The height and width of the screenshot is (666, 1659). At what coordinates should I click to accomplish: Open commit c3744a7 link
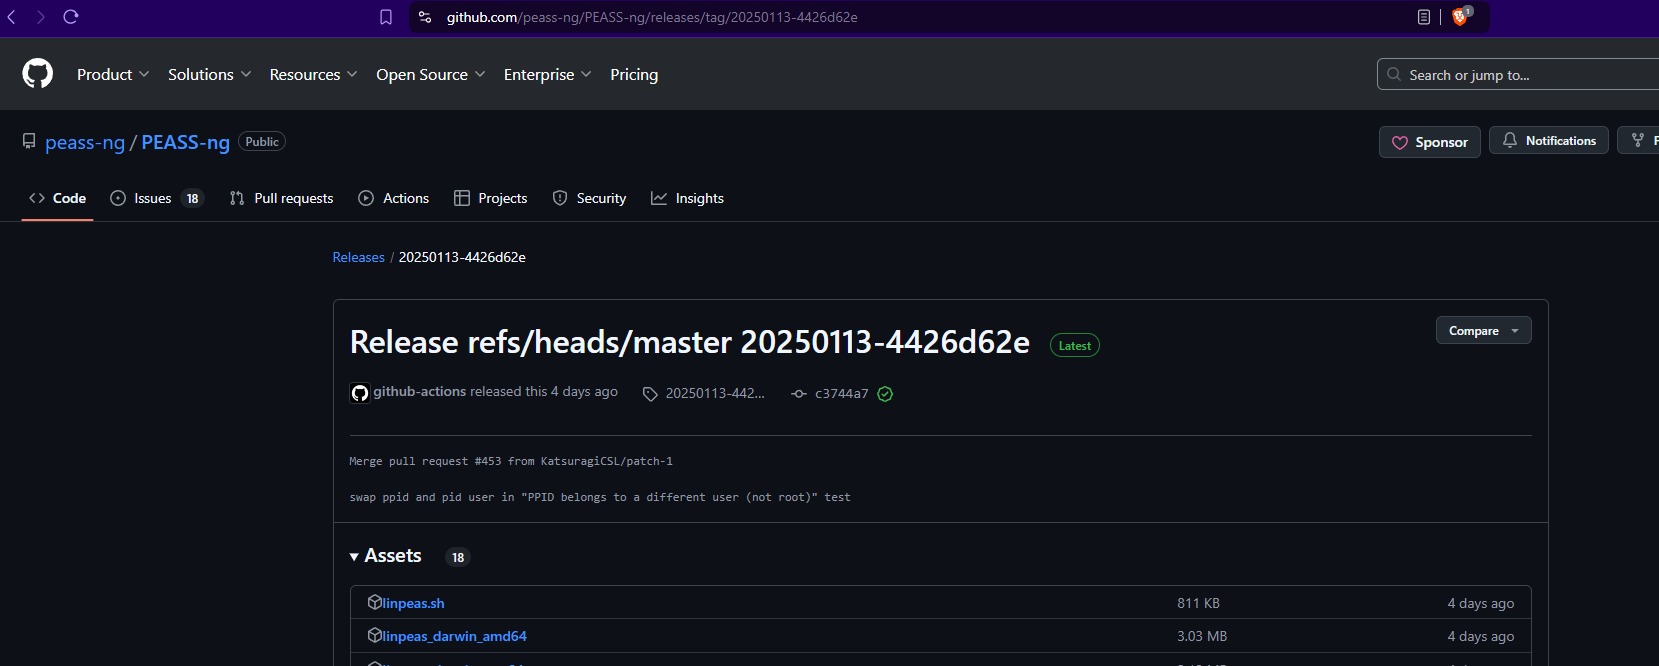[x=841, y=394]
